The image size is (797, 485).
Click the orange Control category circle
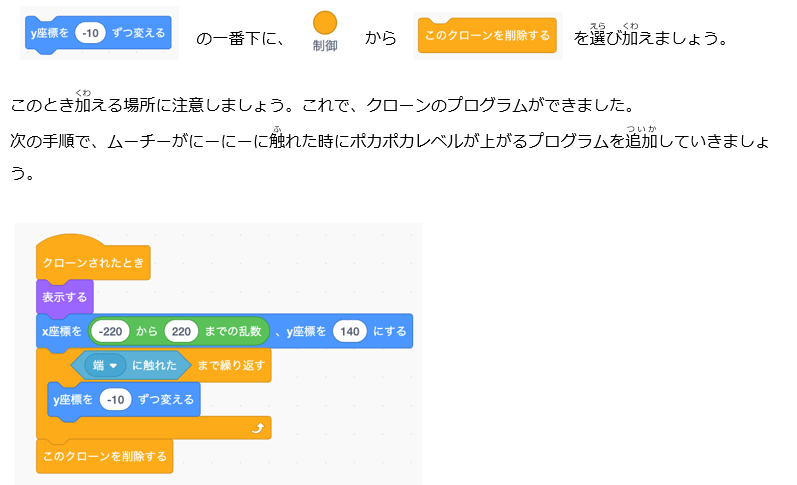coord(325,23)
